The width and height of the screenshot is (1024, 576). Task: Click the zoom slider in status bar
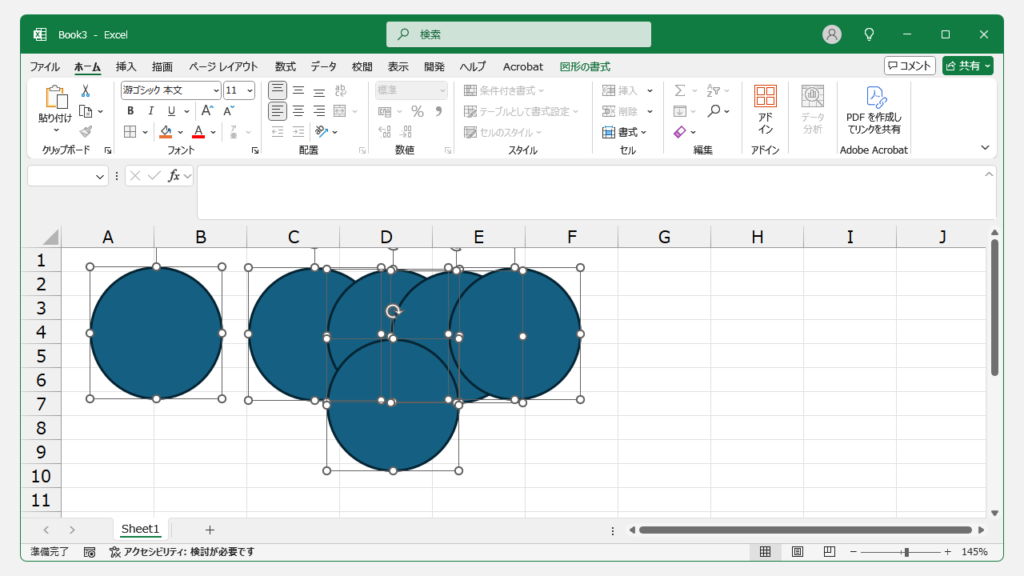pos(905,552)
